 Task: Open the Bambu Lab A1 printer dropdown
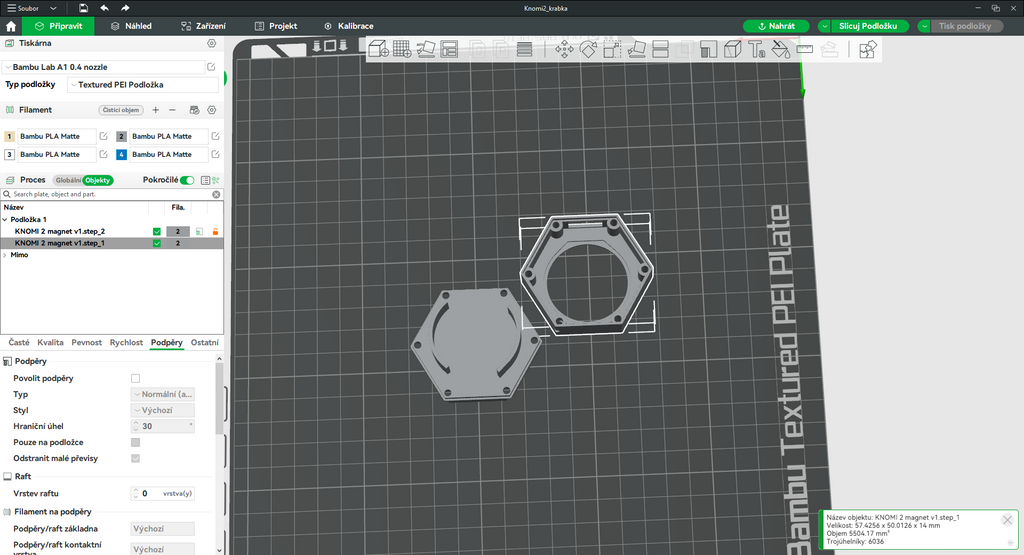click(x=104, y=67)
